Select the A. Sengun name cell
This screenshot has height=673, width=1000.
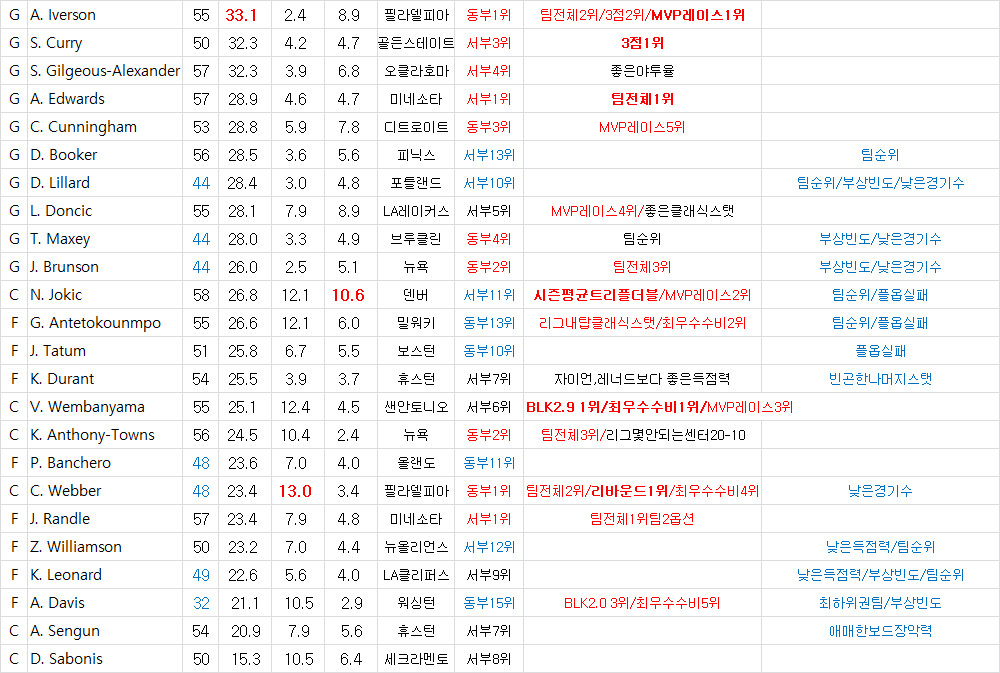click(x=105, y=632)
